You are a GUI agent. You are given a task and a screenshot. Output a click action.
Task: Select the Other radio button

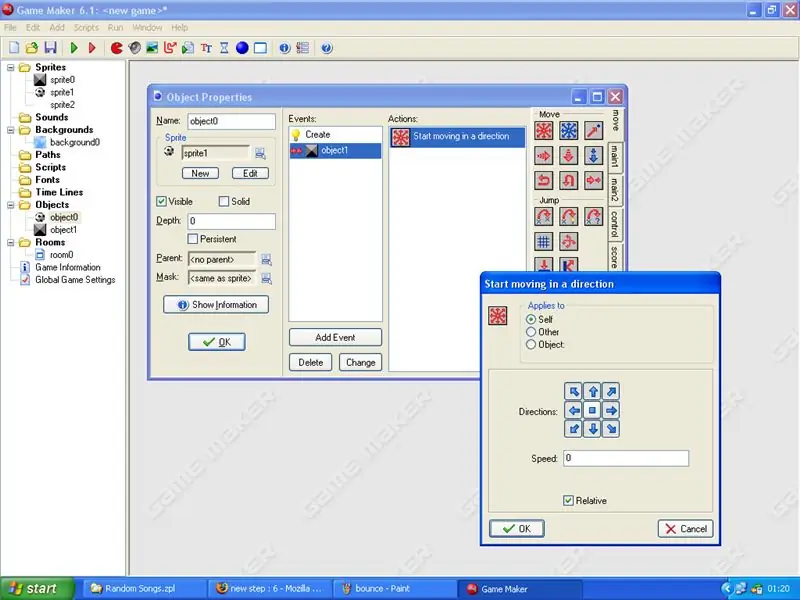[x=531, y=332]
